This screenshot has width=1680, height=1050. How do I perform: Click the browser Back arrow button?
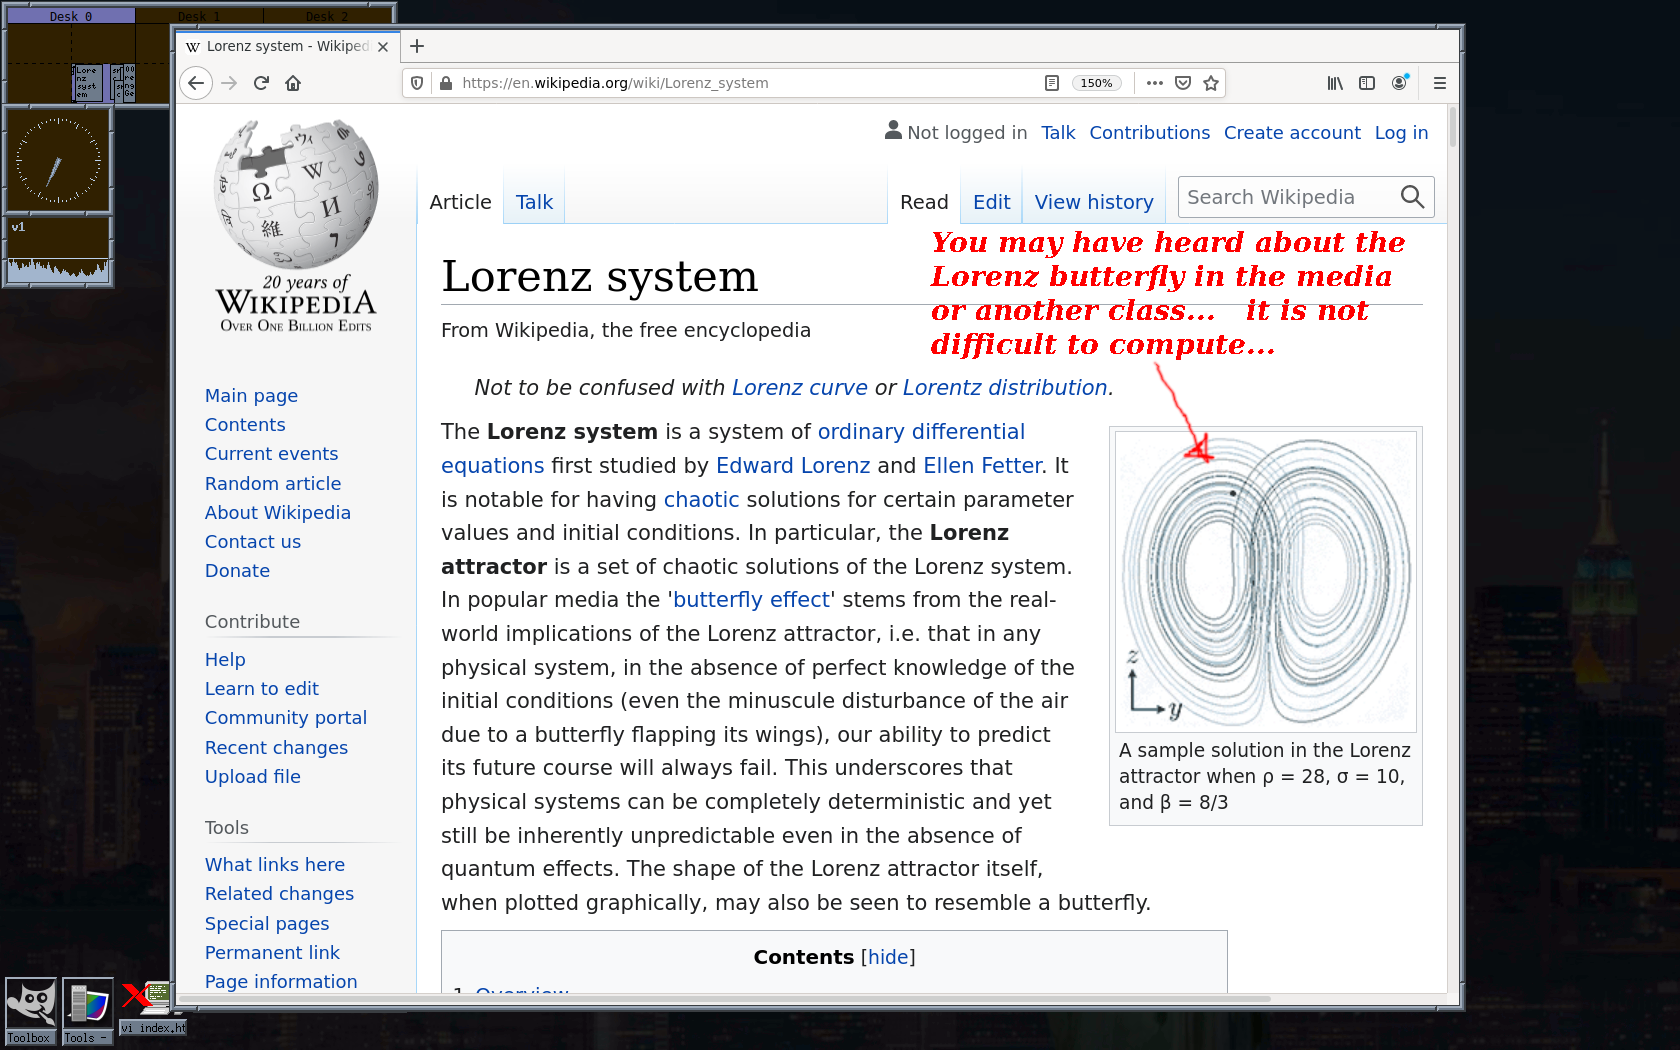(x=197, y=83)
